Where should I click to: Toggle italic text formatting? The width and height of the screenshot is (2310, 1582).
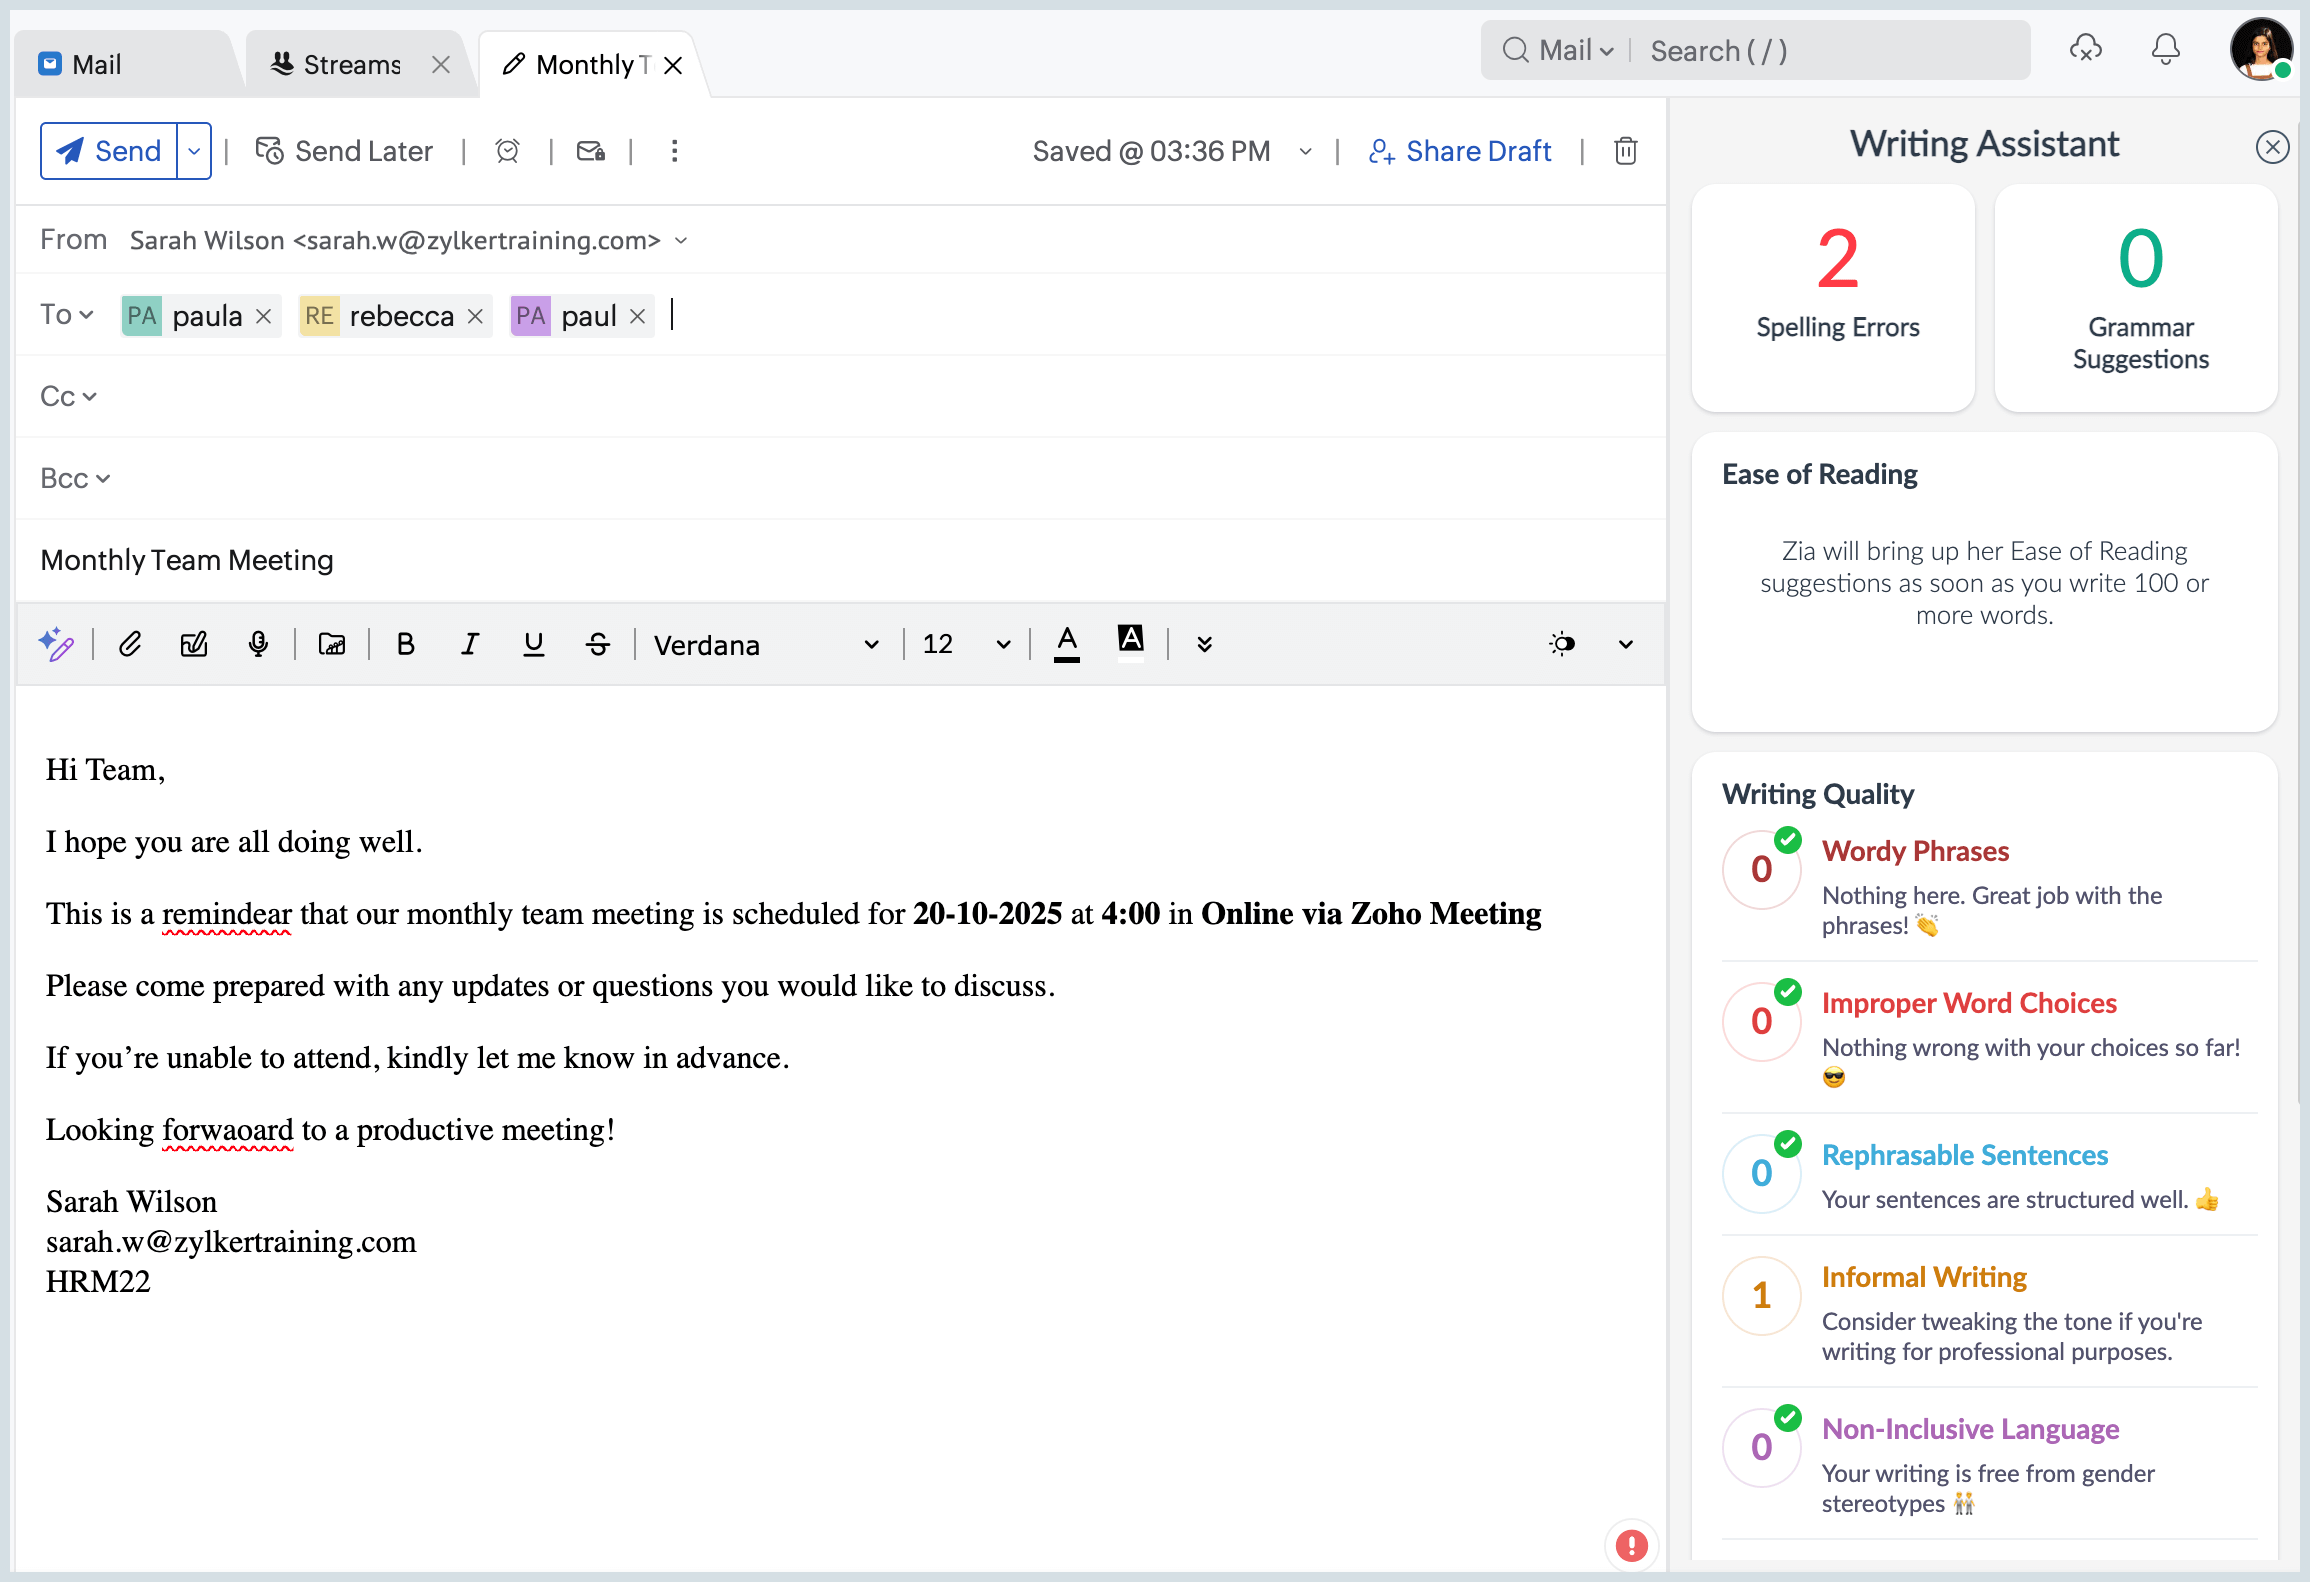pyautogui.click(x=469, y=644)
